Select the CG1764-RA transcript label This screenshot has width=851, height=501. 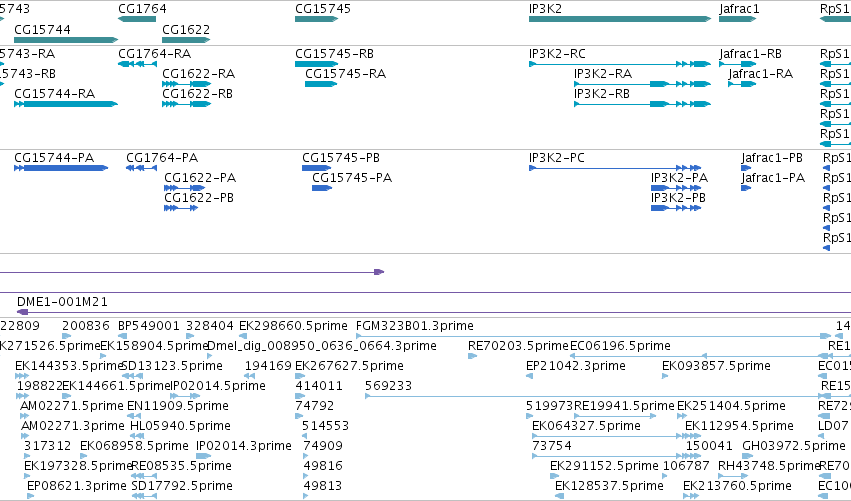[155, 54]
